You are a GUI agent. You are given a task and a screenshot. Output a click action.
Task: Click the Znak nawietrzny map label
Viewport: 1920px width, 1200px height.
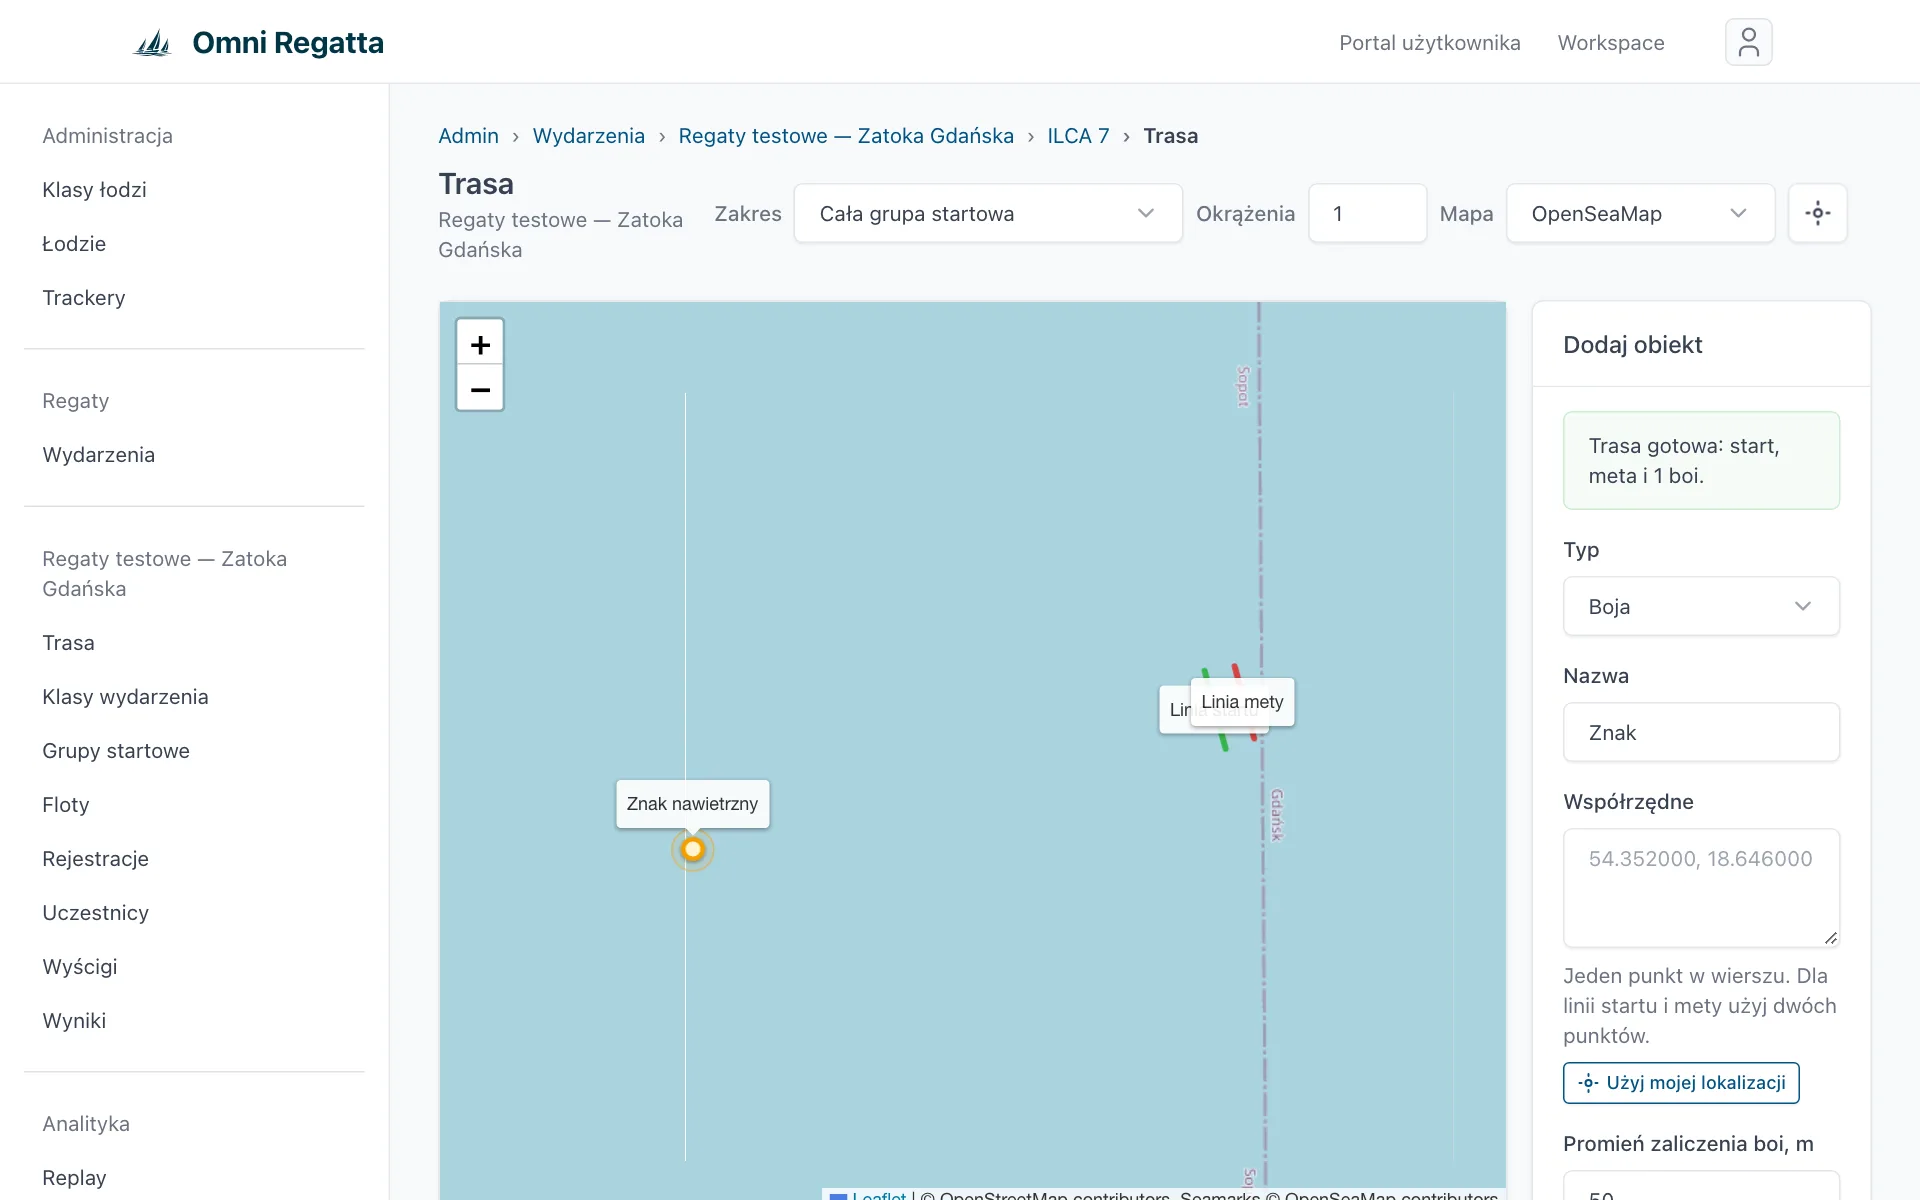tap(692, 804)
